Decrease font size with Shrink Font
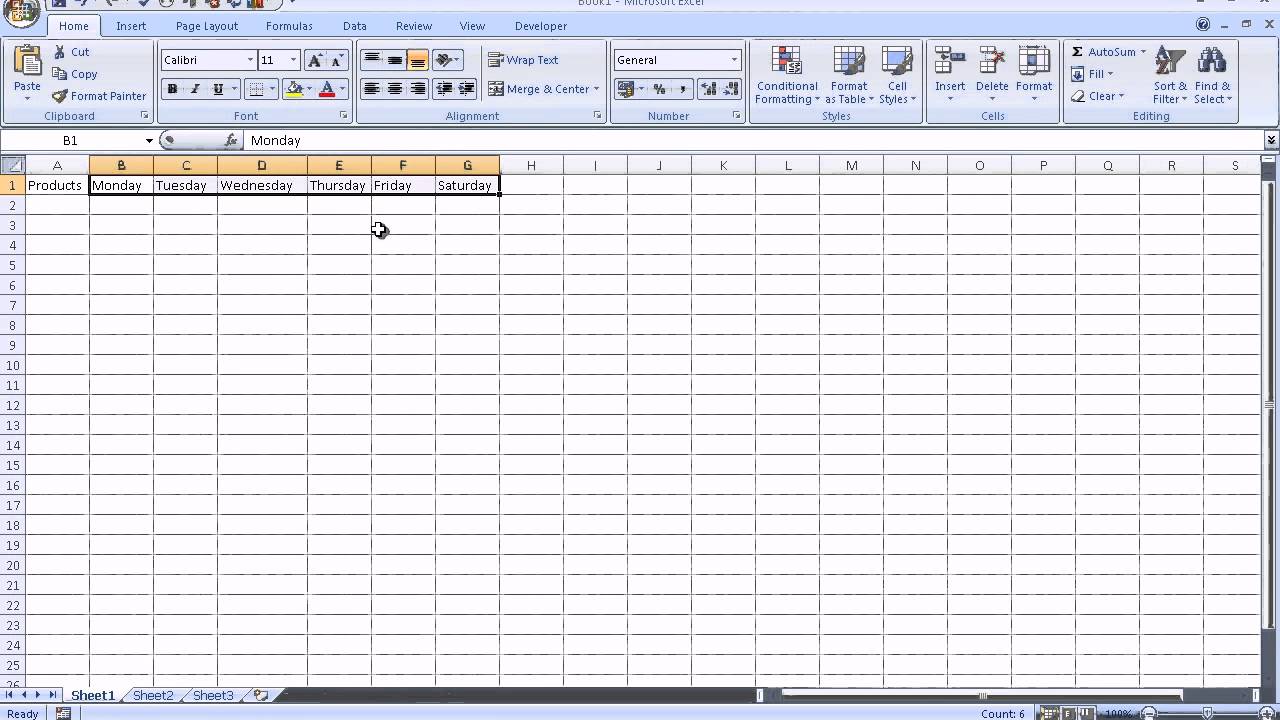The image size is (1280, 720). [338, 60]
